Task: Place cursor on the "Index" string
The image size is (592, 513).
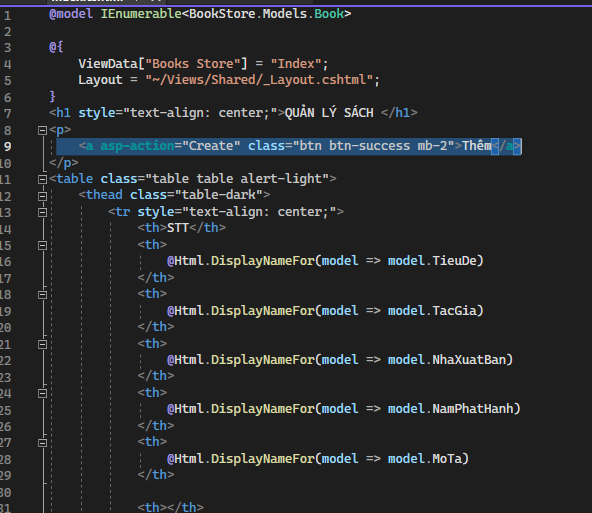Action: pyautogui.click(x=296, y=64)
